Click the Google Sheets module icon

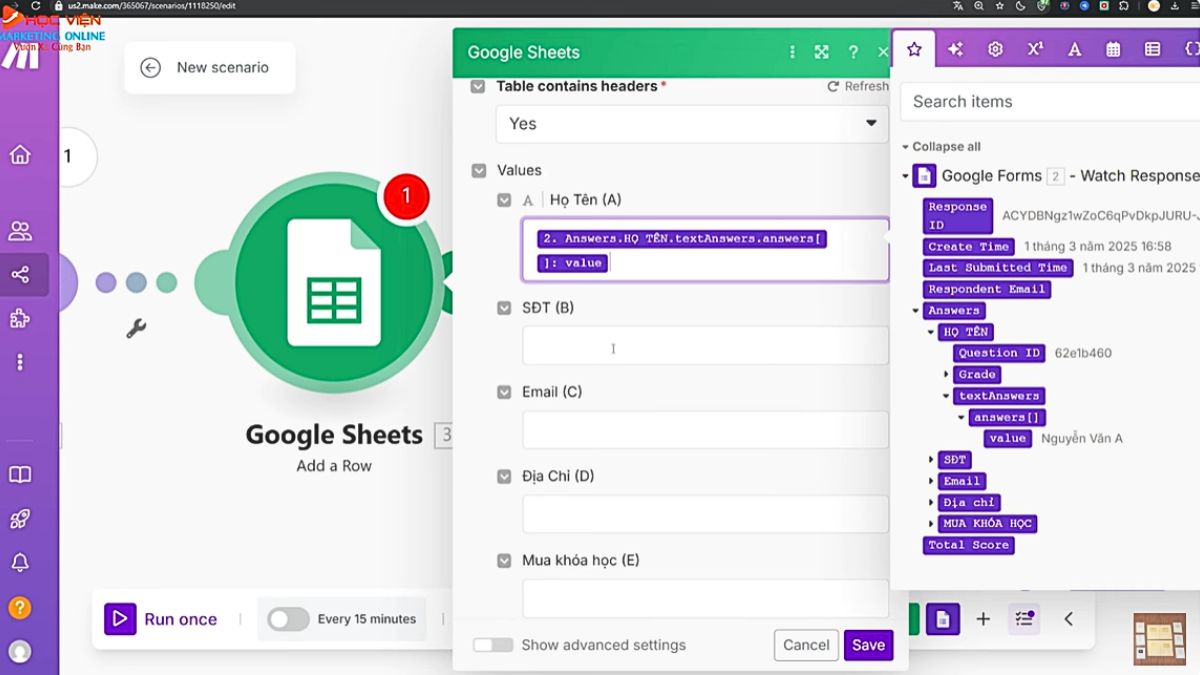[334, 283]
